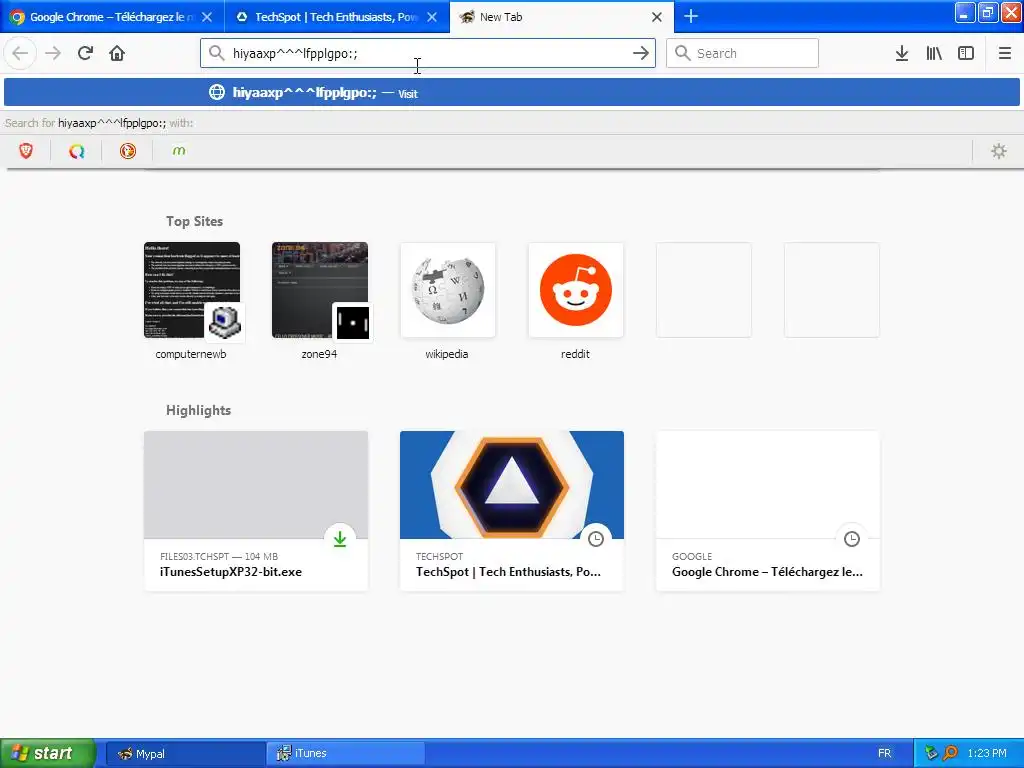Click the Search input box

pyautogui.click(x=742, y=53)
